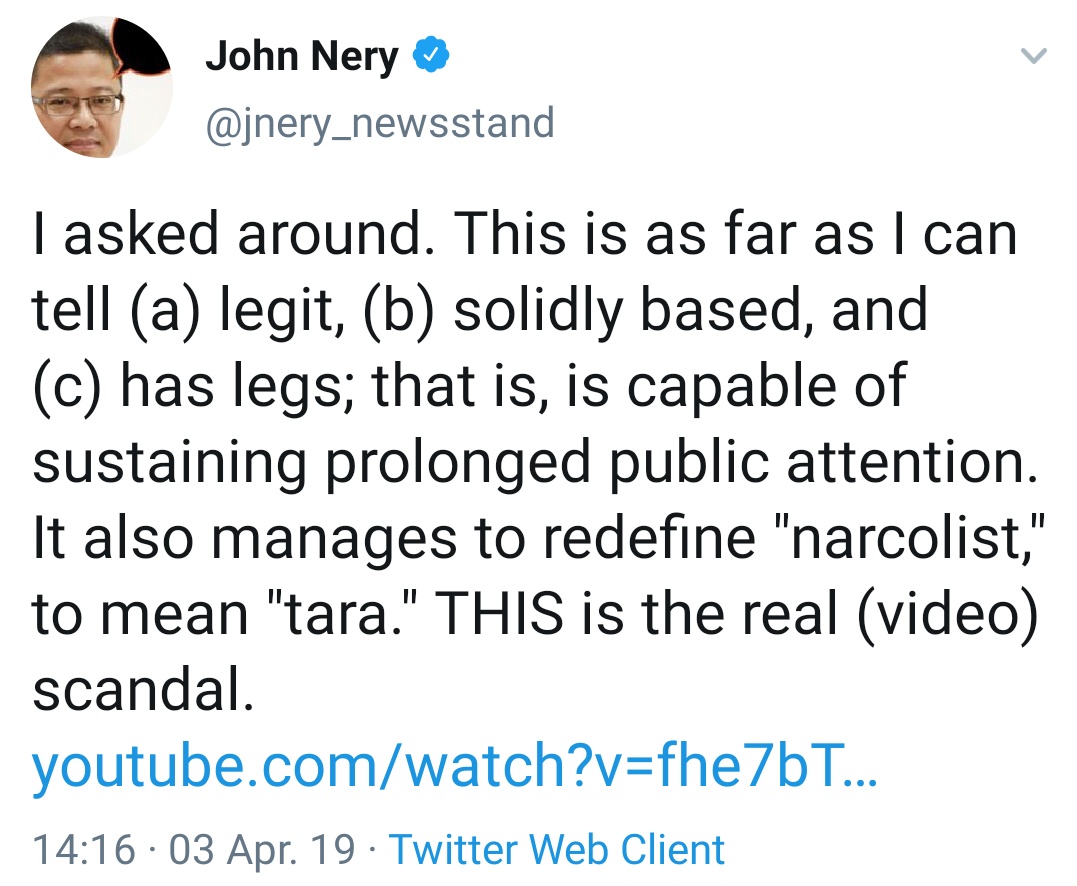Open the @jnery_newsstand handle
The height and width of the screenshot is (886, 1077).
pos(380,123)
